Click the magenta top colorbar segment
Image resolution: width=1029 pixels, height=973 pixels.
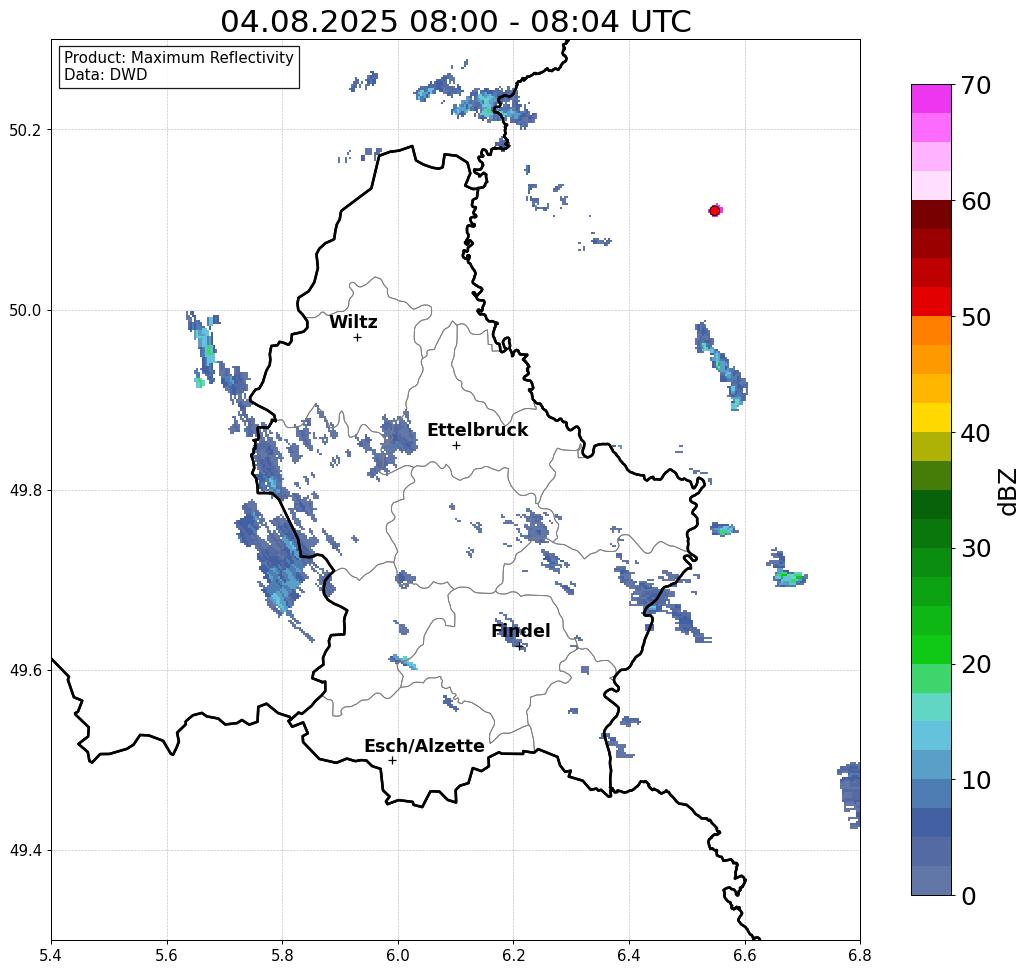coord(931,99)
